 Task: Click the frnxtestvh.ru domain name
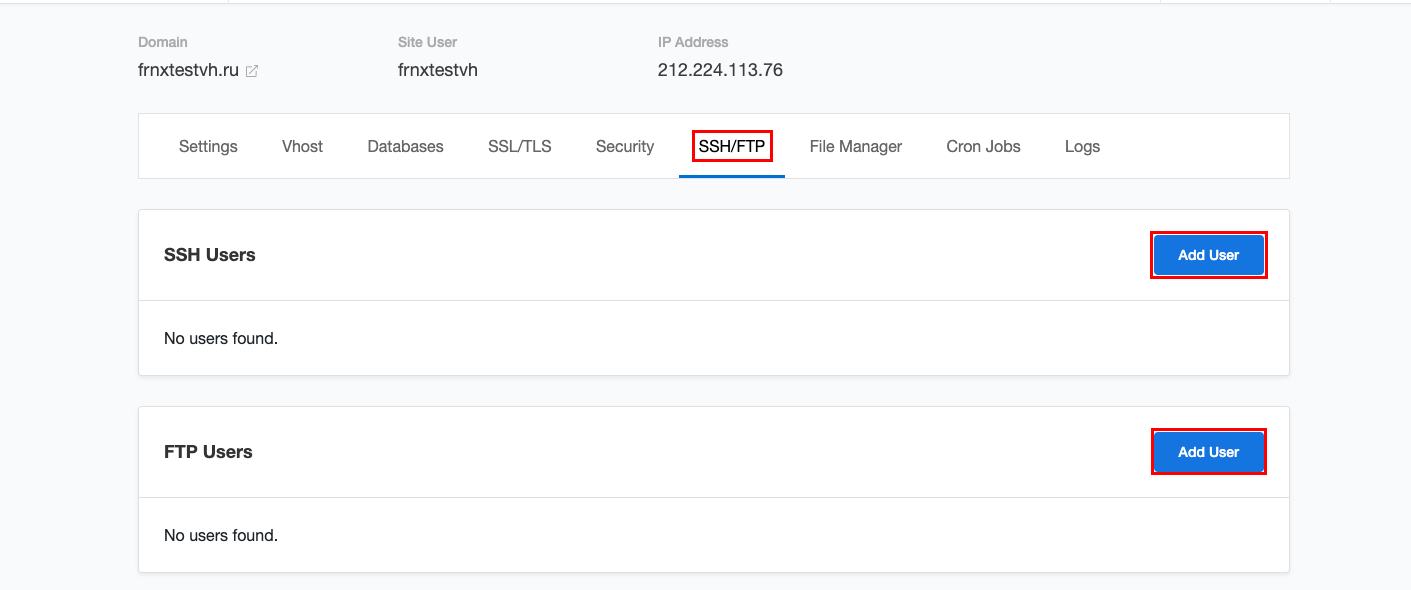coord(188,71)
